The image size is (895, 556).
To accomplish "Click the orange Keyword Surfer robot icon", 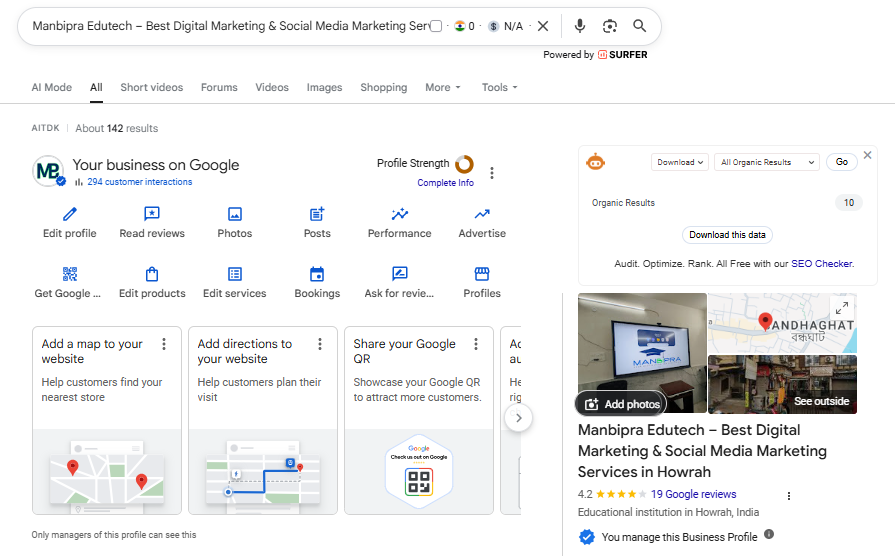I will 595,162.
